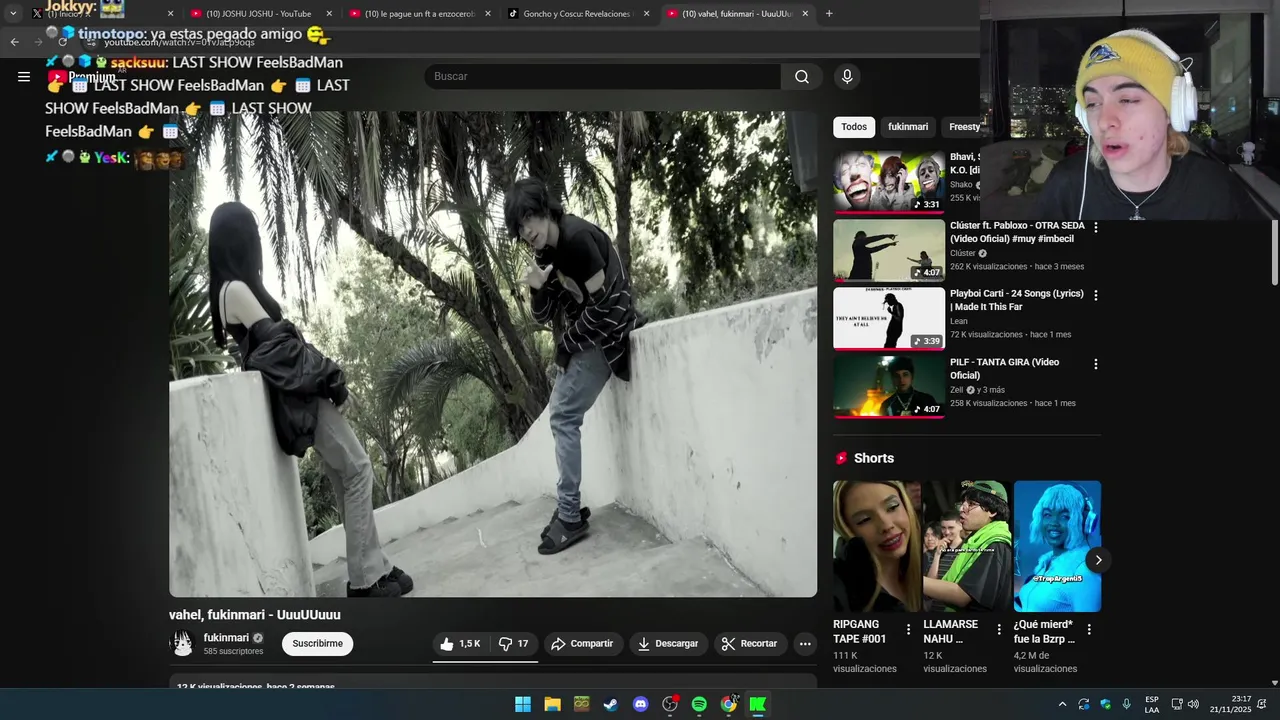Close the Goncho y Coscu tab
Screen dimensions: 1280x720
pyautogui.click(x=647, y=14)
